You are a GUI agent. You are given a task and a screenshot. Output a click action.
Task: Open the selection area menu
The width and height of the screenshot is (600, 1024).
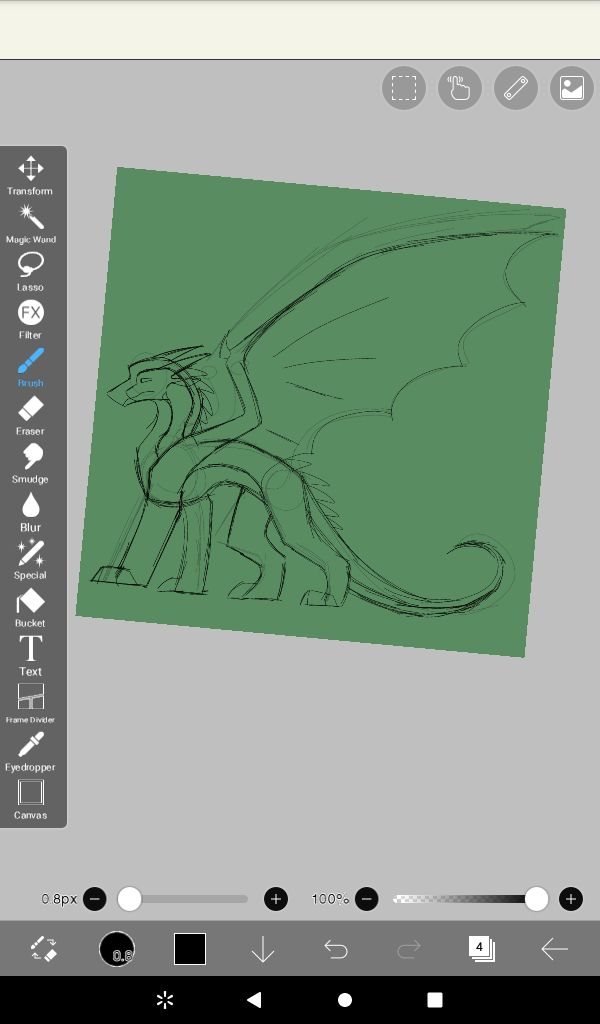point(403,88)
